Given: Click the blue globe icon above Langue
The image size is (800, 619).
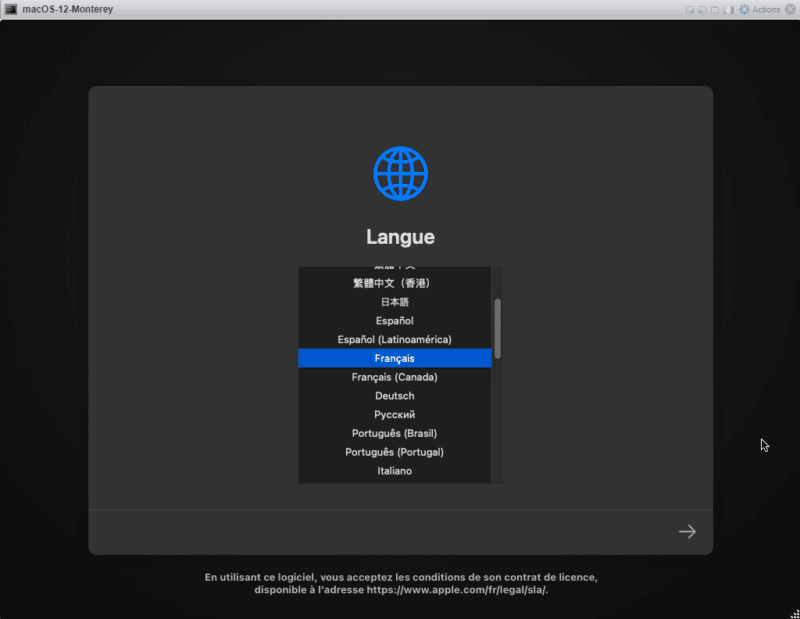Looking at the screenshot, I should [401, 174].
